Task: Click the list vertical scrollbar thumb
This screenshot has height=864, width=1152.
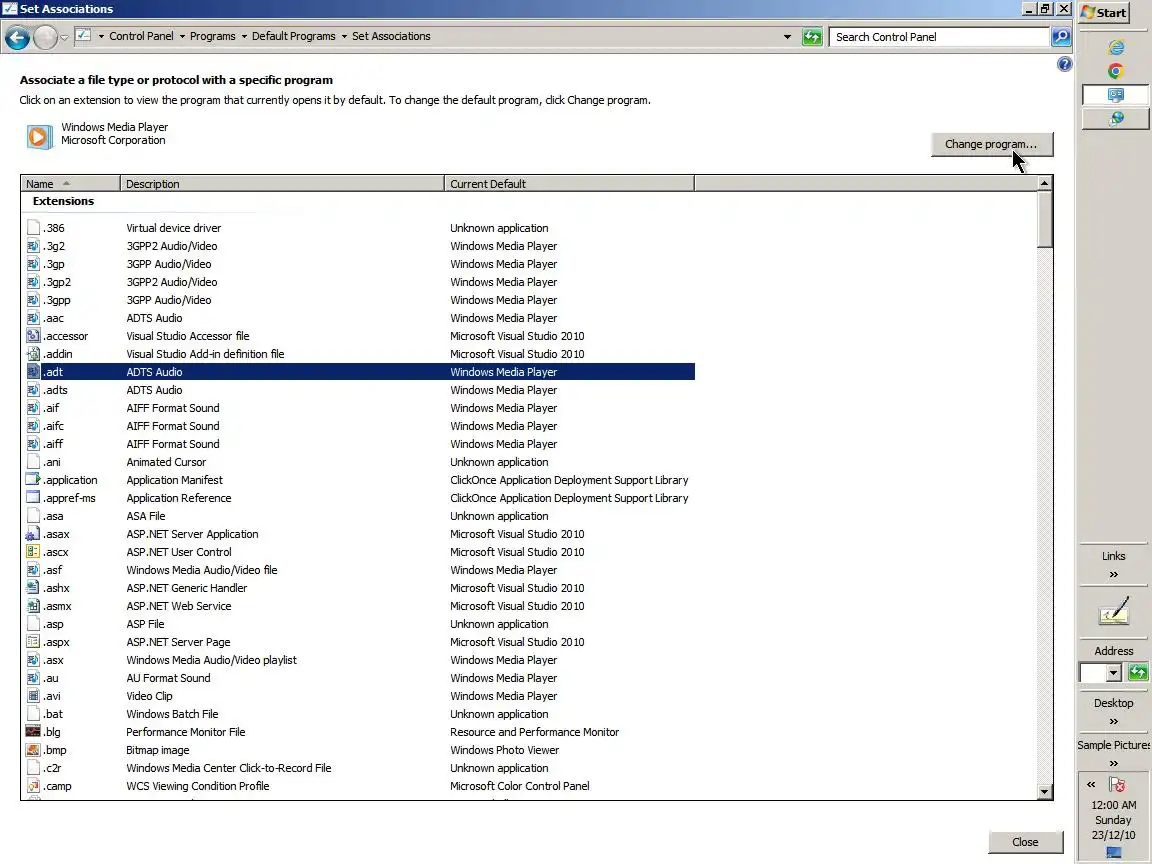Action: click(x=1044, y=219)
